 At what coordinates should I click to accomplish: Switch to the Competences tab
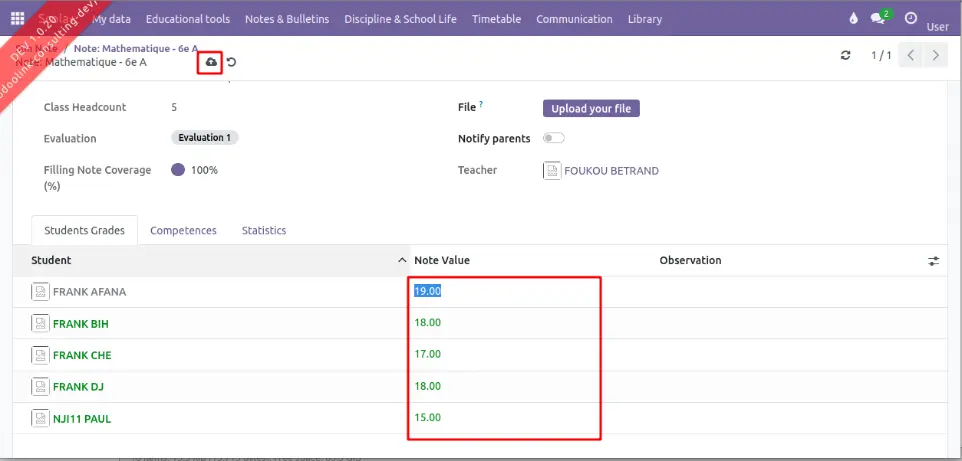(183, 230)
